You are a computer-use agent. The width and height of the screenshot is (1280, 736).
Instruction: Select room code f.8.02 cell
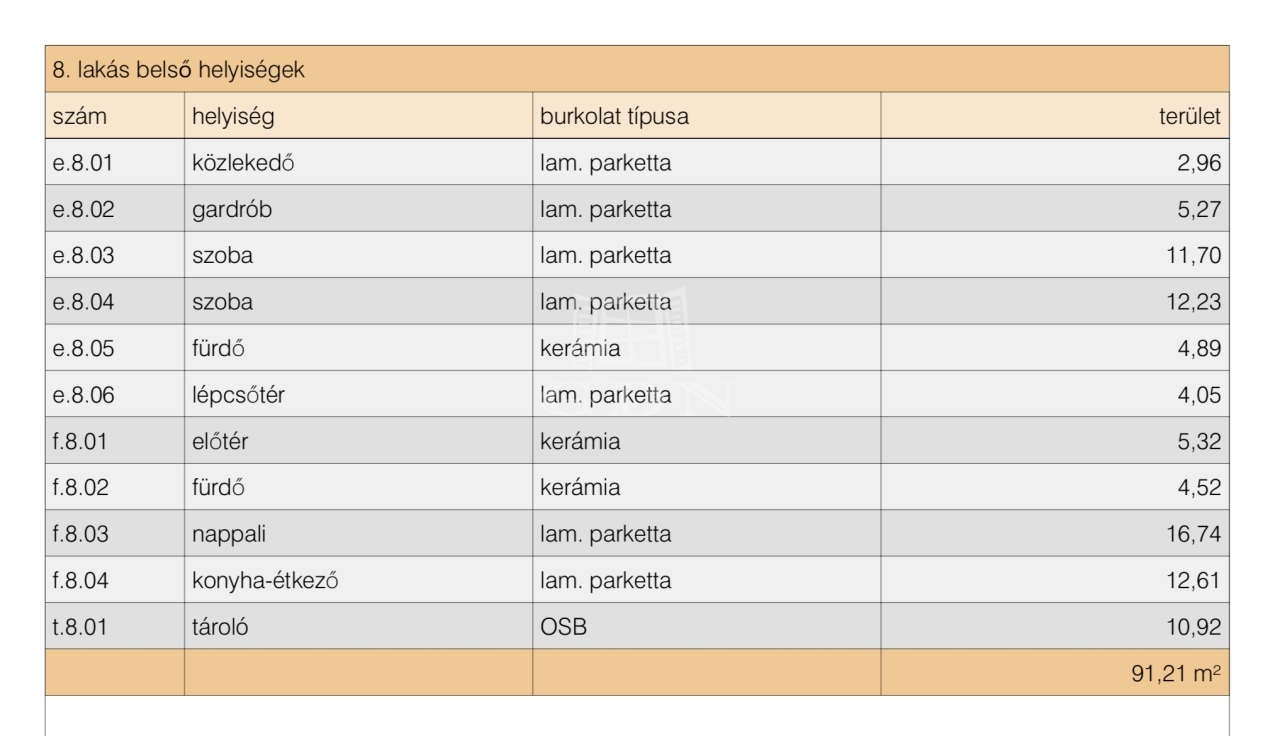[115, 487]
